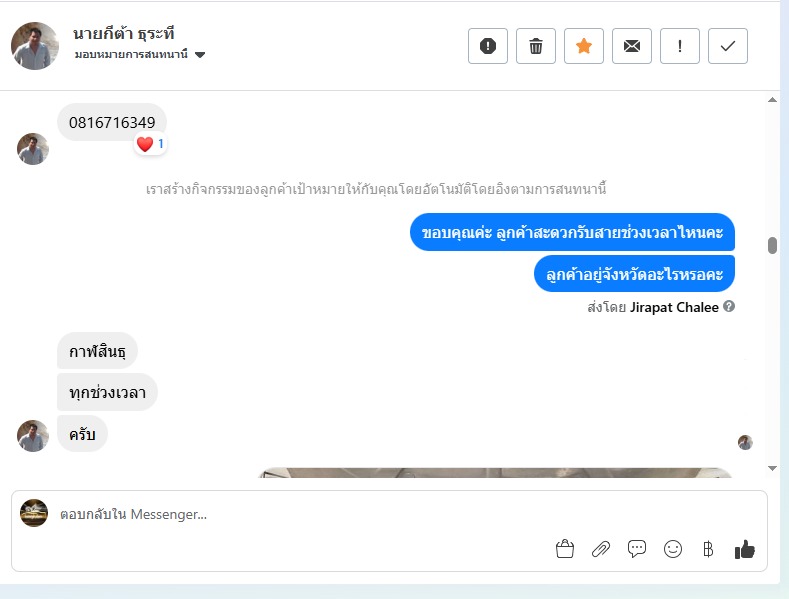Select the phone number message 0816716349

(x=112, y=122)
